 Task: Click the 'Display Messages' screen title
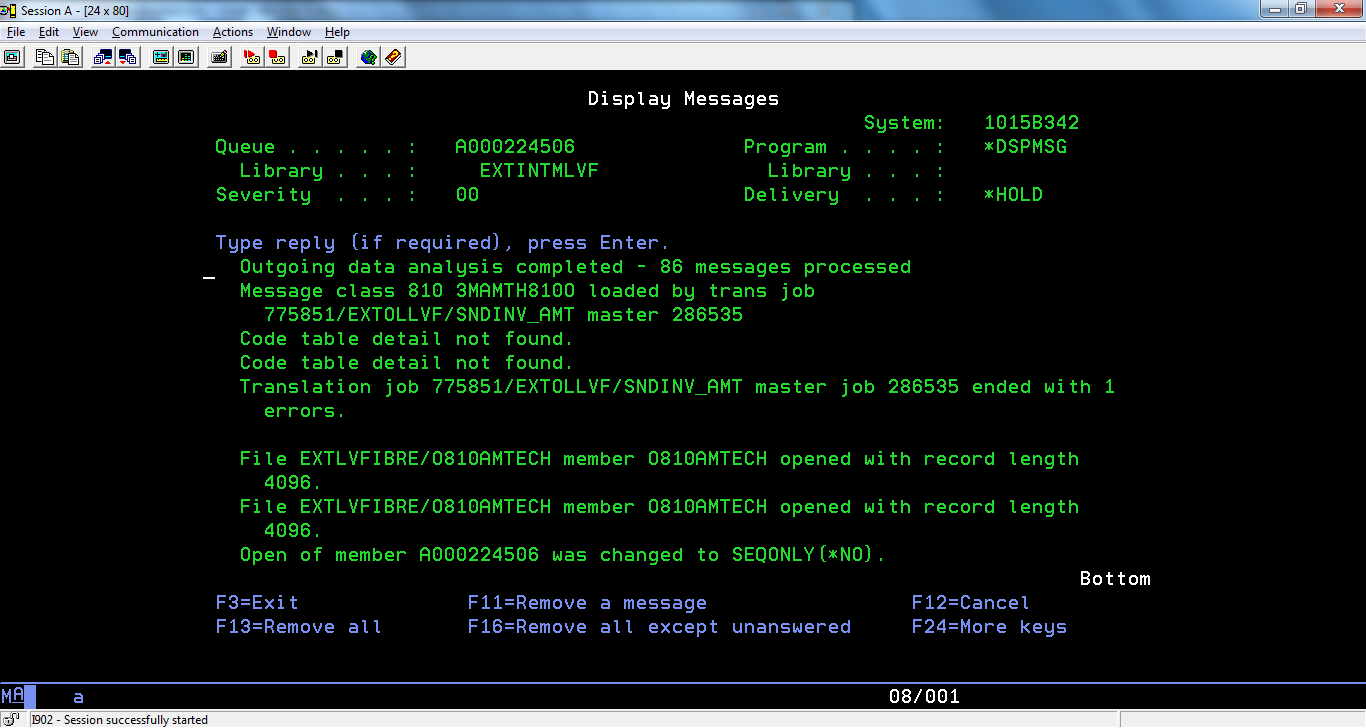(683, 99)
